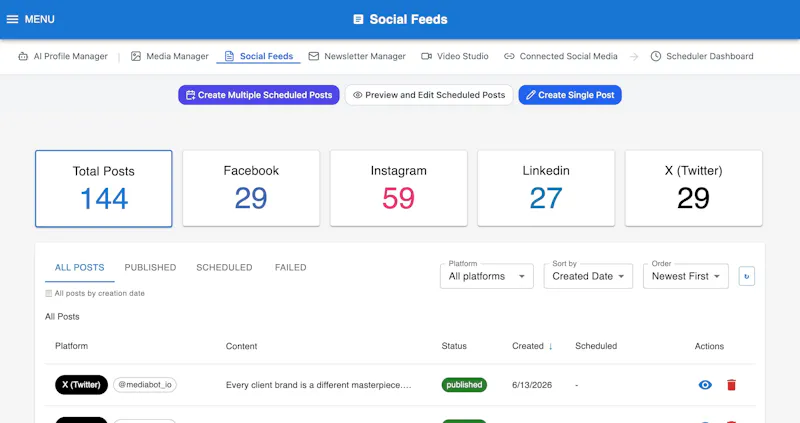Image resolution: width=800 pixels, height=423 pixels.
Task: Click the 6/13/2026 created date cell
Action: [x=532, y=385]
